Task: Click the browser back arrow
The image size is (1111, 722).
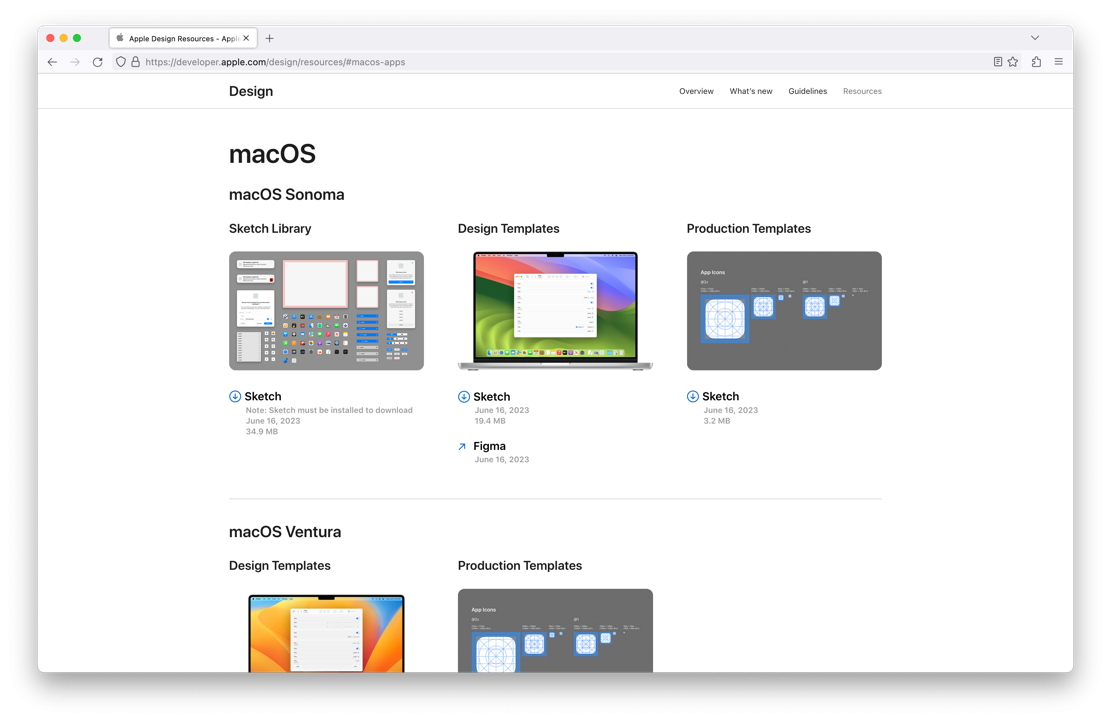Action: 52,62
